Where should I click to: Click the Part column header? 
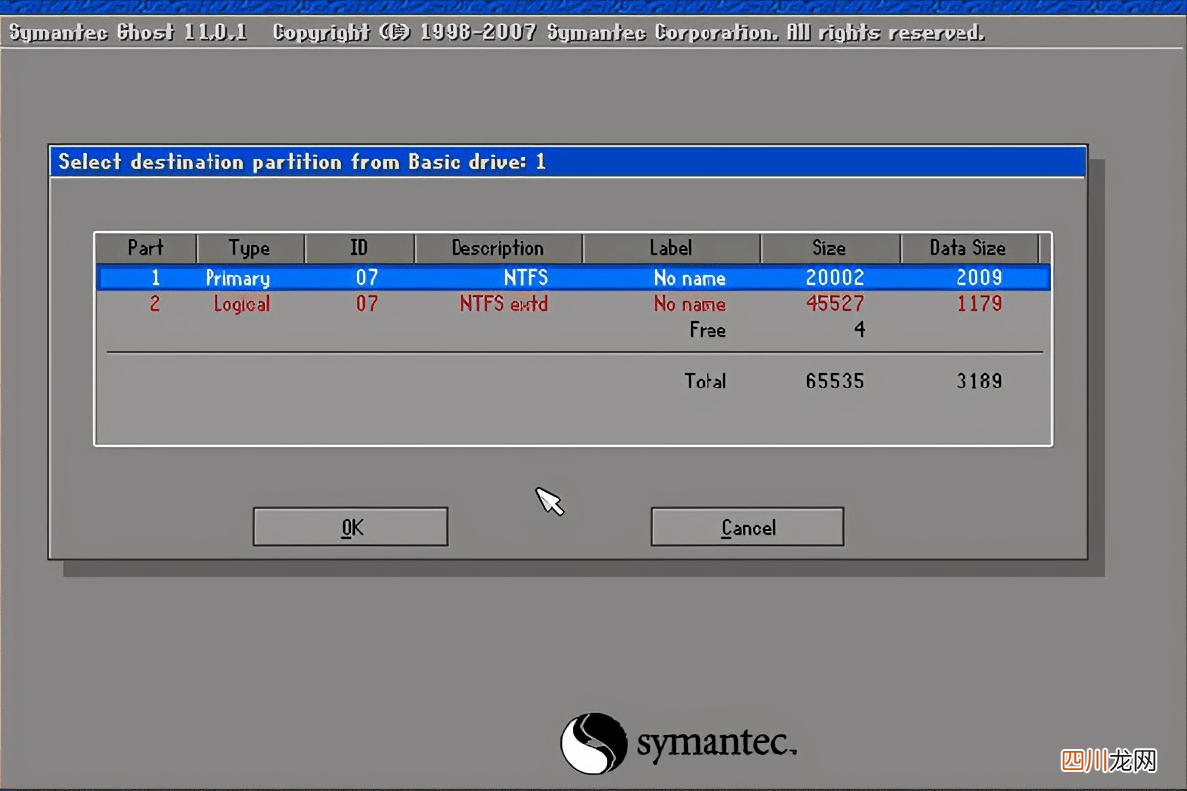[145, 248]
